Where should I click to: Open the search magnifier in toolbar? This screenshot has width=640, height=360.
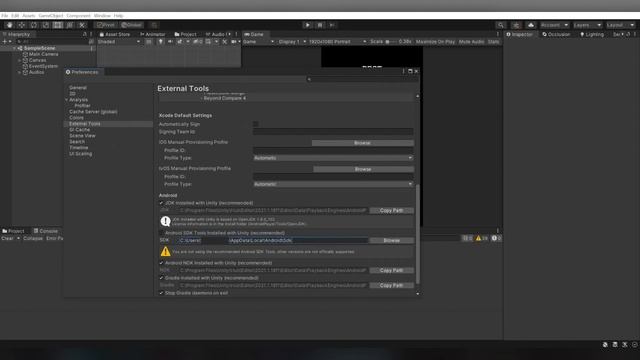500,25
